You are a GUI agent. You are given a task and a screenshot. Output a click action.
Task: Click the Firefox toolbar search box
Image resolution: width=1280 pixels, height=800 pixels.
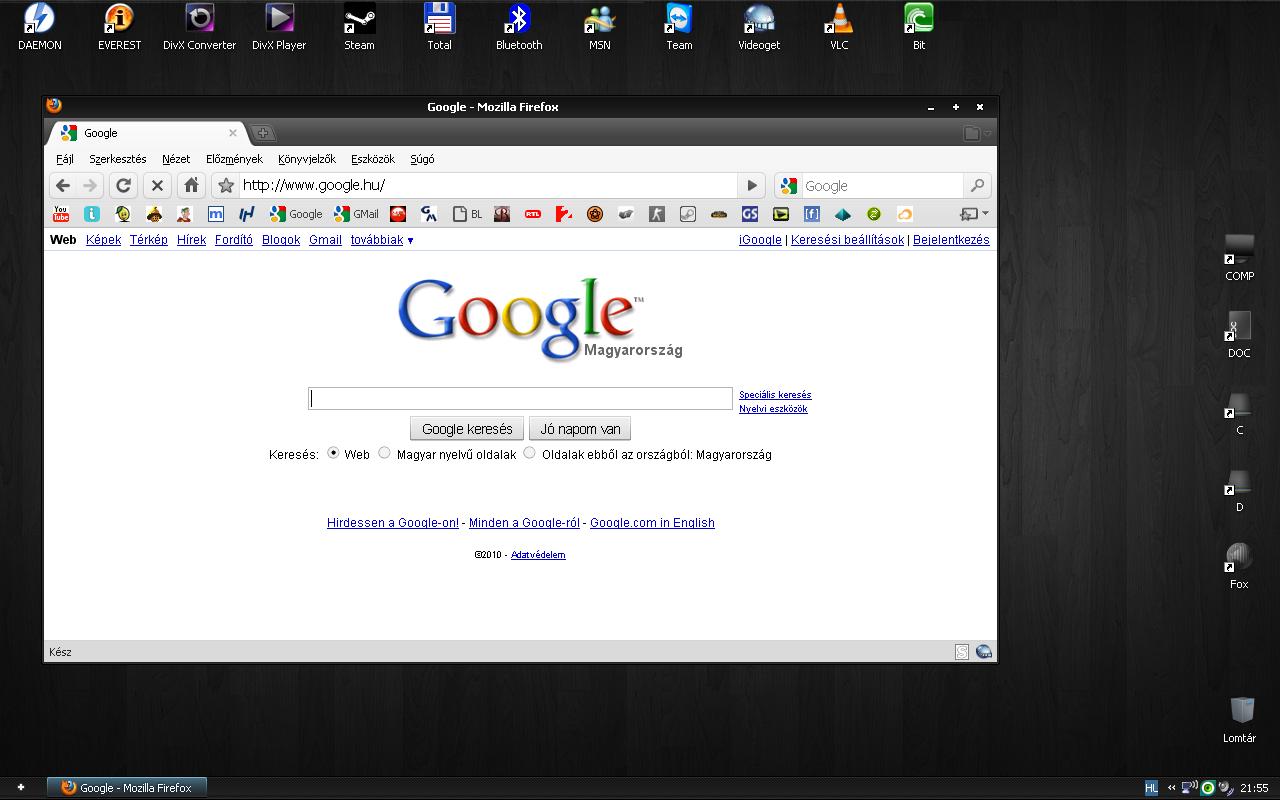coord(883,186)
